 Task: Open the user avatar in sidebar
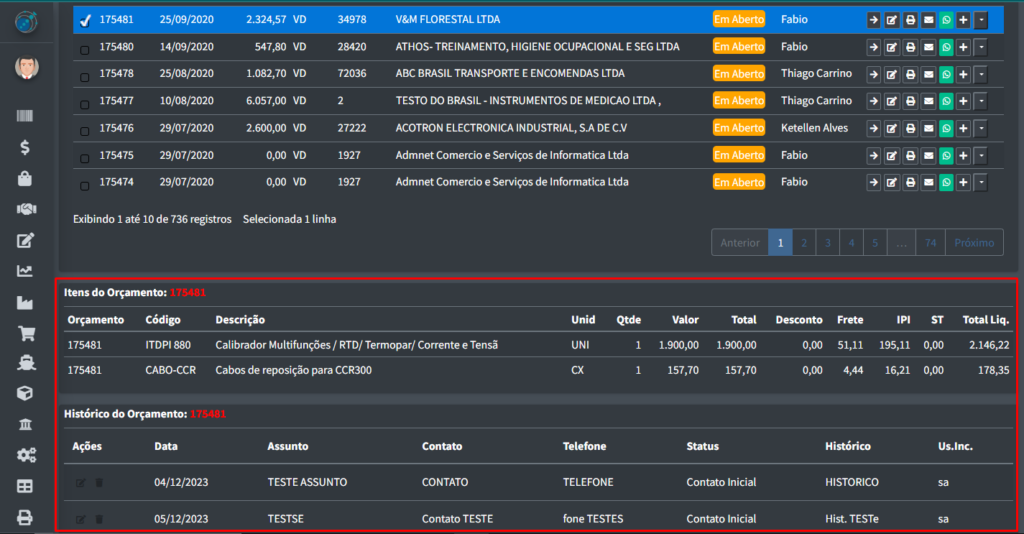pos(26,68)
